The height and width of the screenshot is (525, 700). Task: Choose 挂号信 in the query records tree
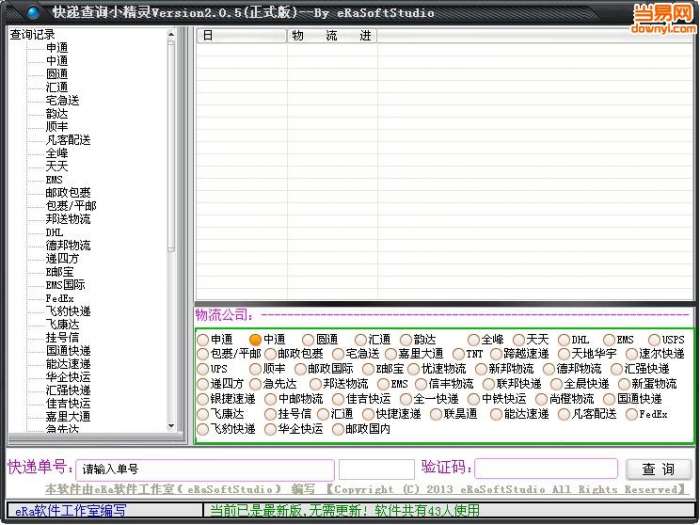tap(62, 338)
